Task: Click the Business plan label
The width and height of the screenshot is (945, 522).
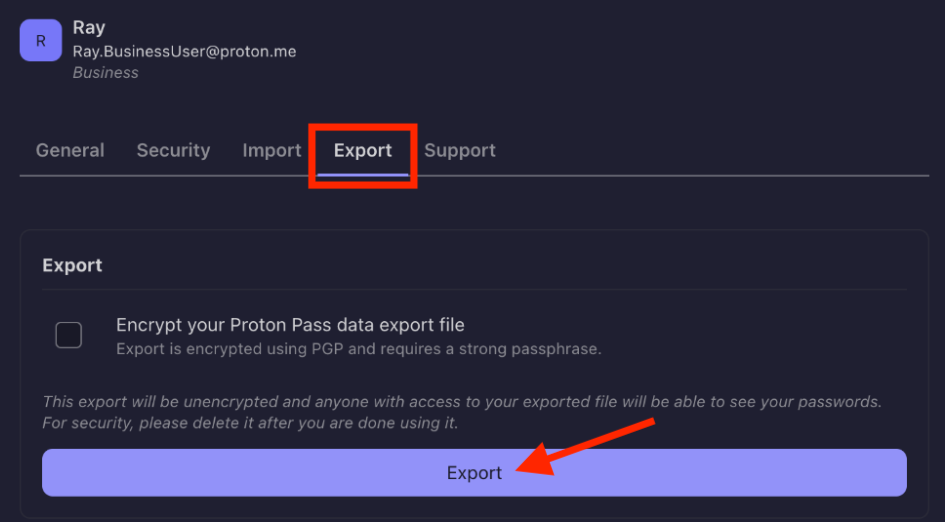Action: [x=105, y=73]
